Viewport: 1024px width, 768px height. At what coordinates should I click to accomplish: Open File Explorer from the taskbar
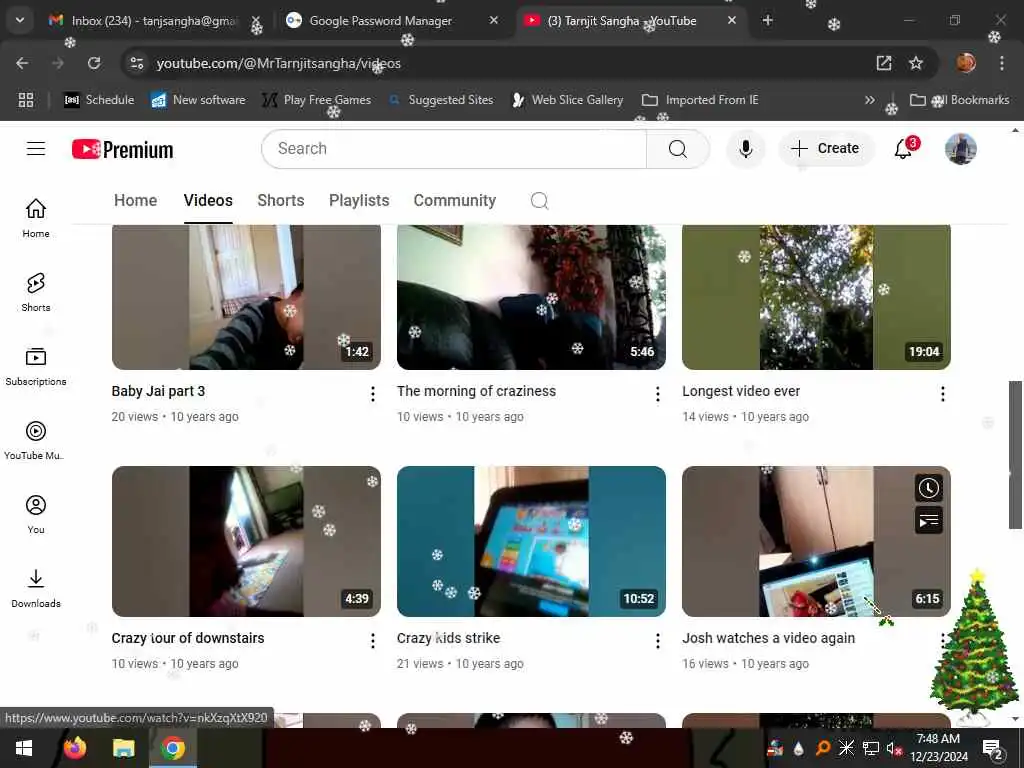tap(123, 748)
